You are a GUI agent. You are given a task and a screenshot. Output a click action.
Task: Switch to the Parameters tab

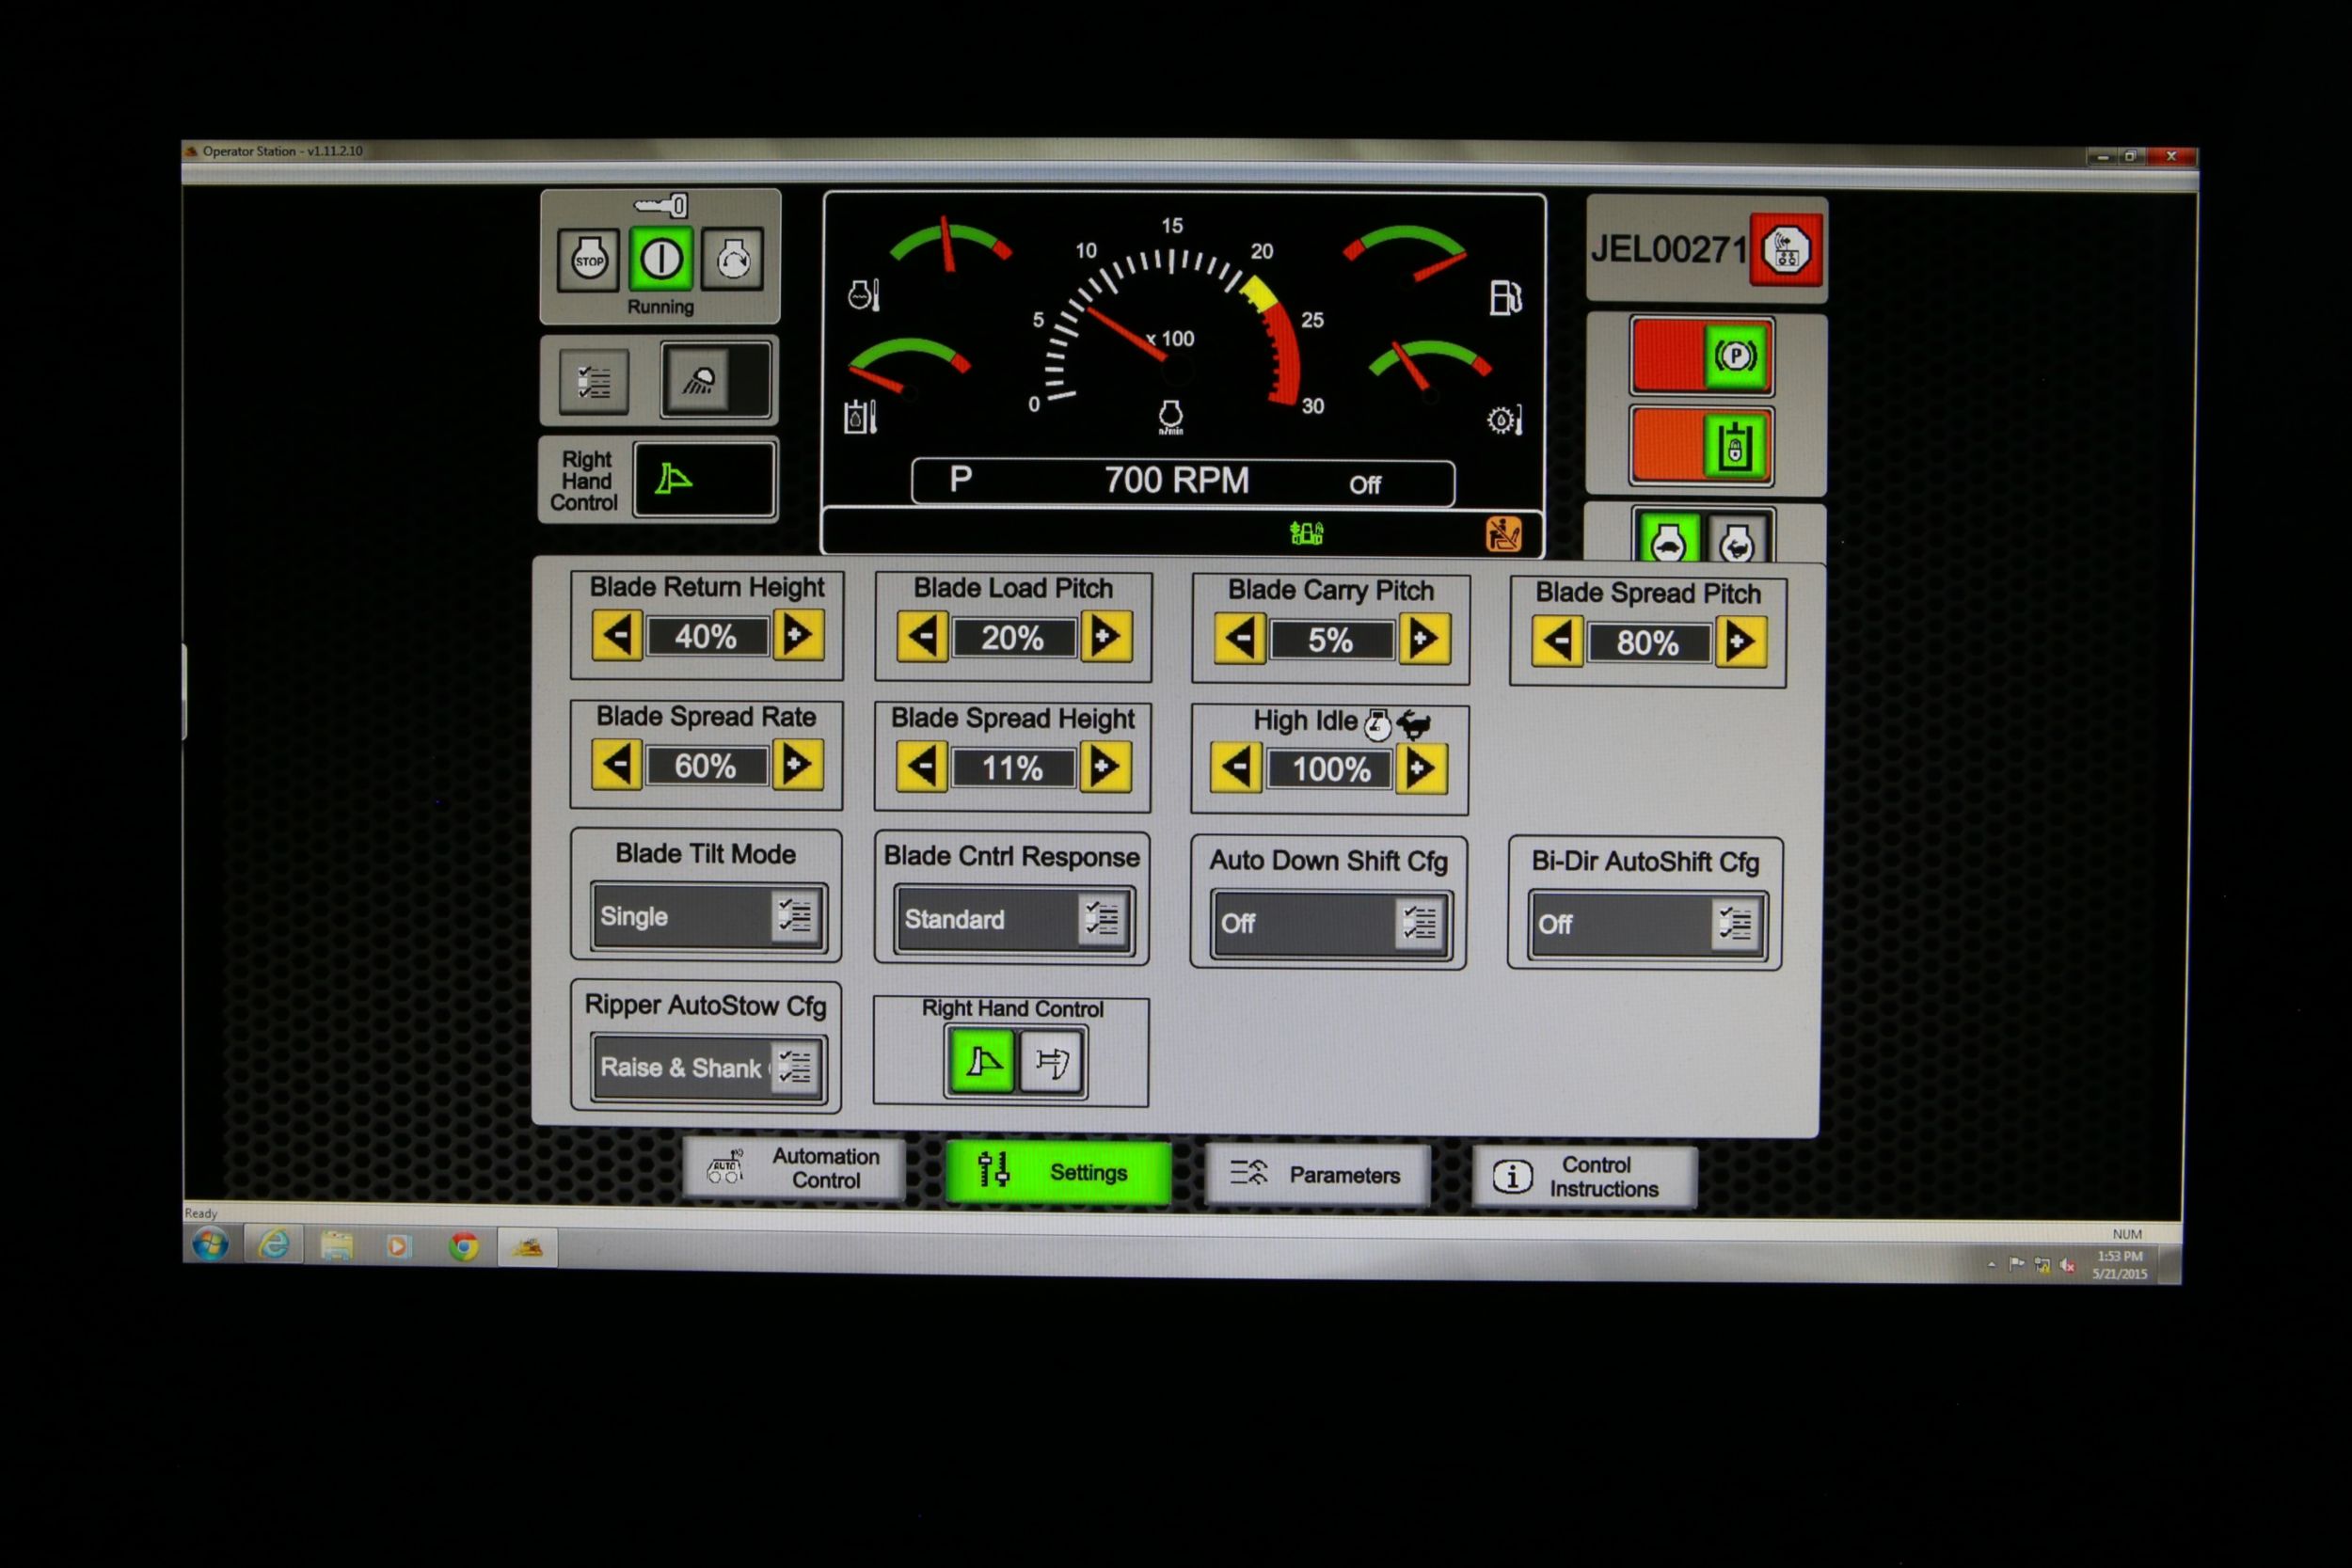[1316, 1175]
